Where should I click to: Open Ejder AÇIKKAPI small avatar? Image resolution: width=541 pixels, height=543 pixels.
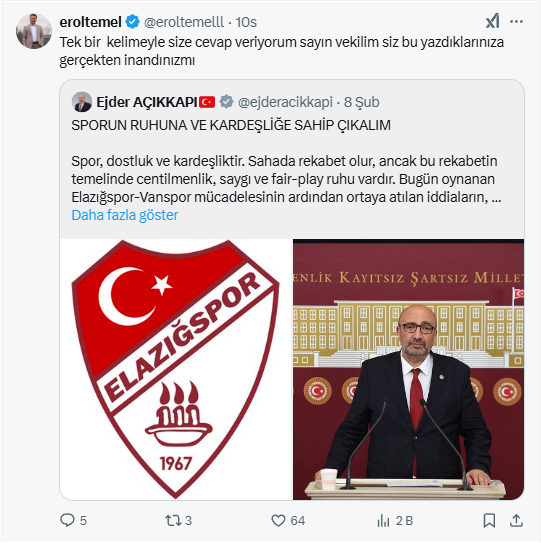tap(82, 102)
